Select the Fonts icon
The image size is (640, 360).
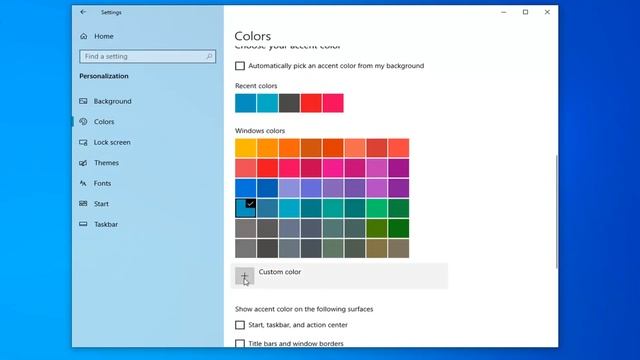[83, 183]
